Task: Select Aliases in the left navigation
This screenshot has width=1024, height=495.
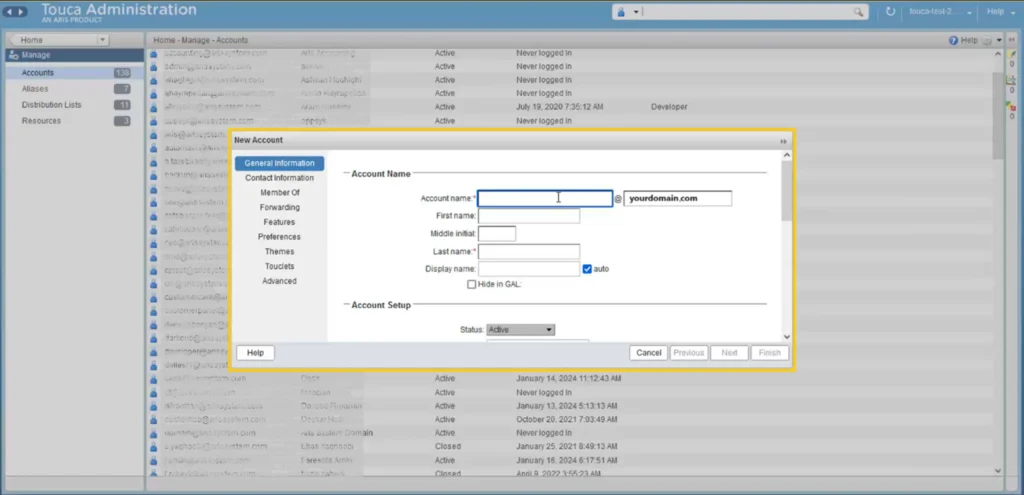Action: click(74, 89)
